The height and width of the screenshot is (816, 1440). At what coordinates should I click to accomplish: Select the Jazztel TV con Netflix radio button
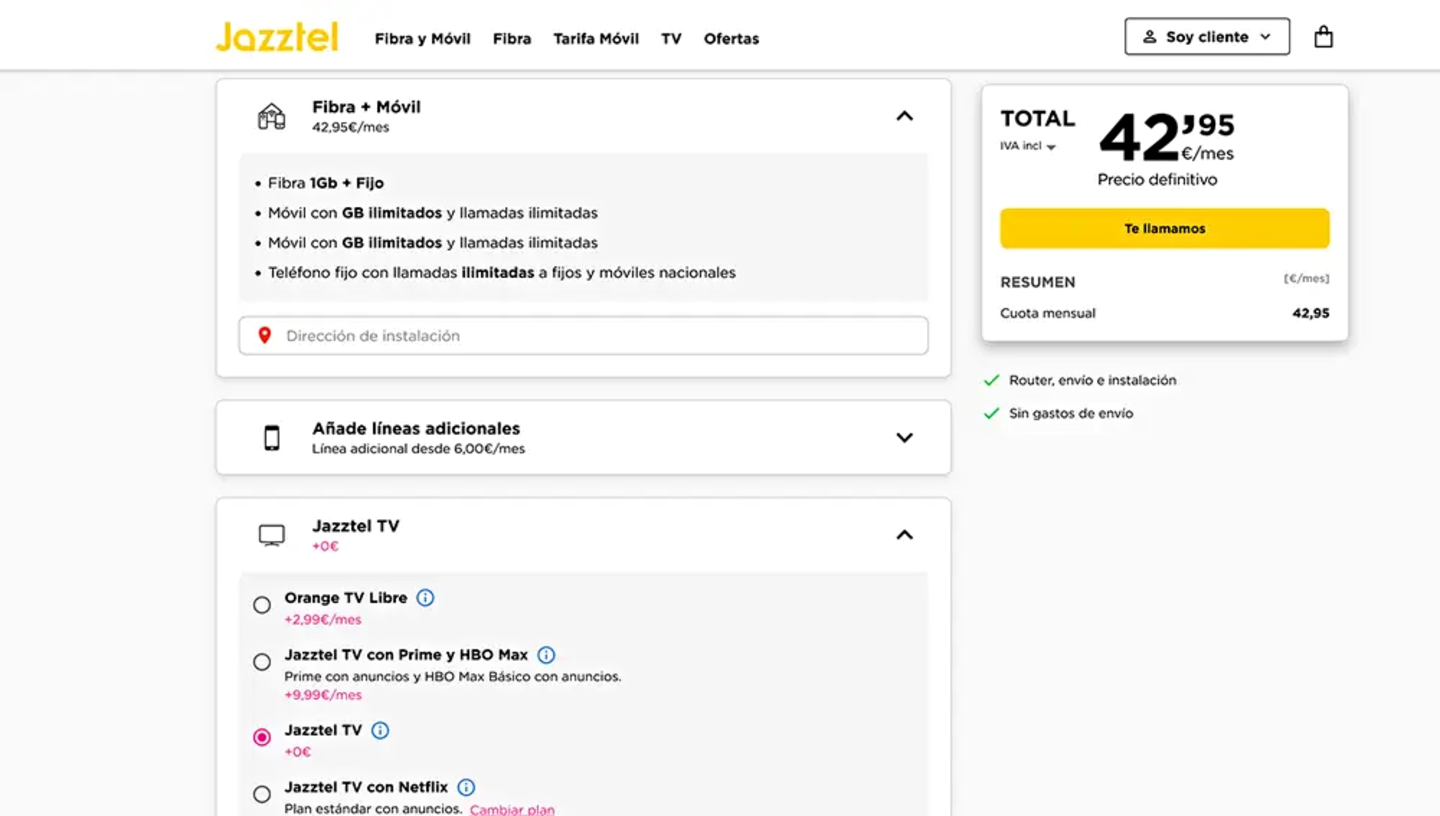click(x=262, y=794)
